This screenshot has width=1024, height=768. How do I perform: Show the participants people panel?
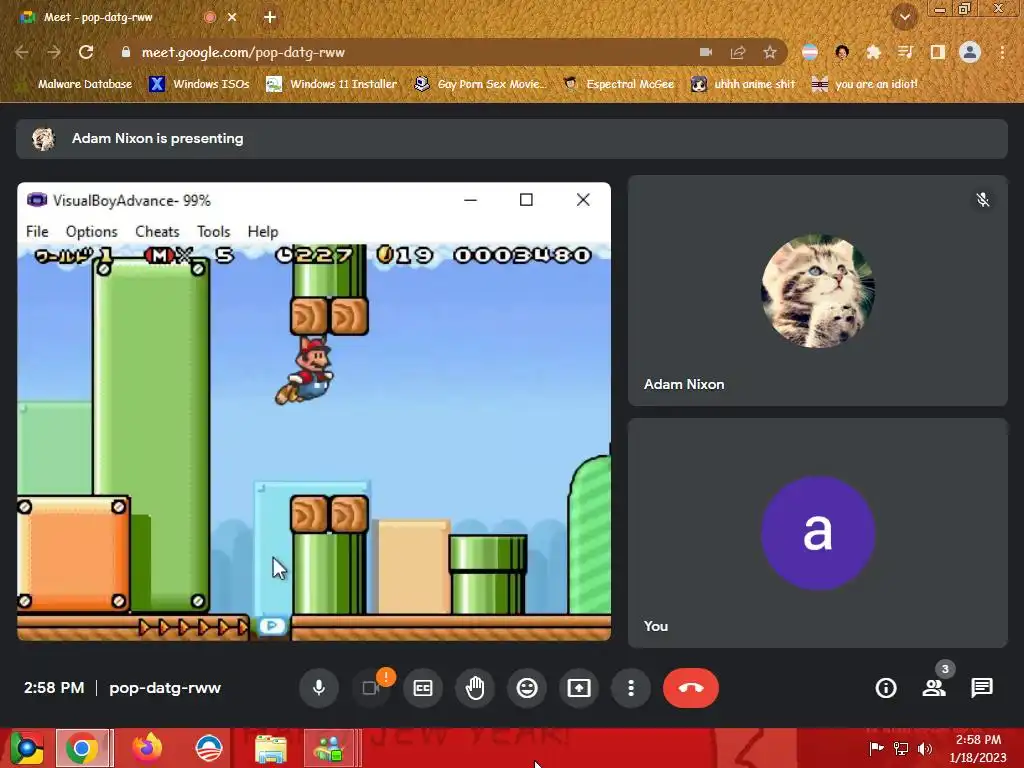click(934, 688)
